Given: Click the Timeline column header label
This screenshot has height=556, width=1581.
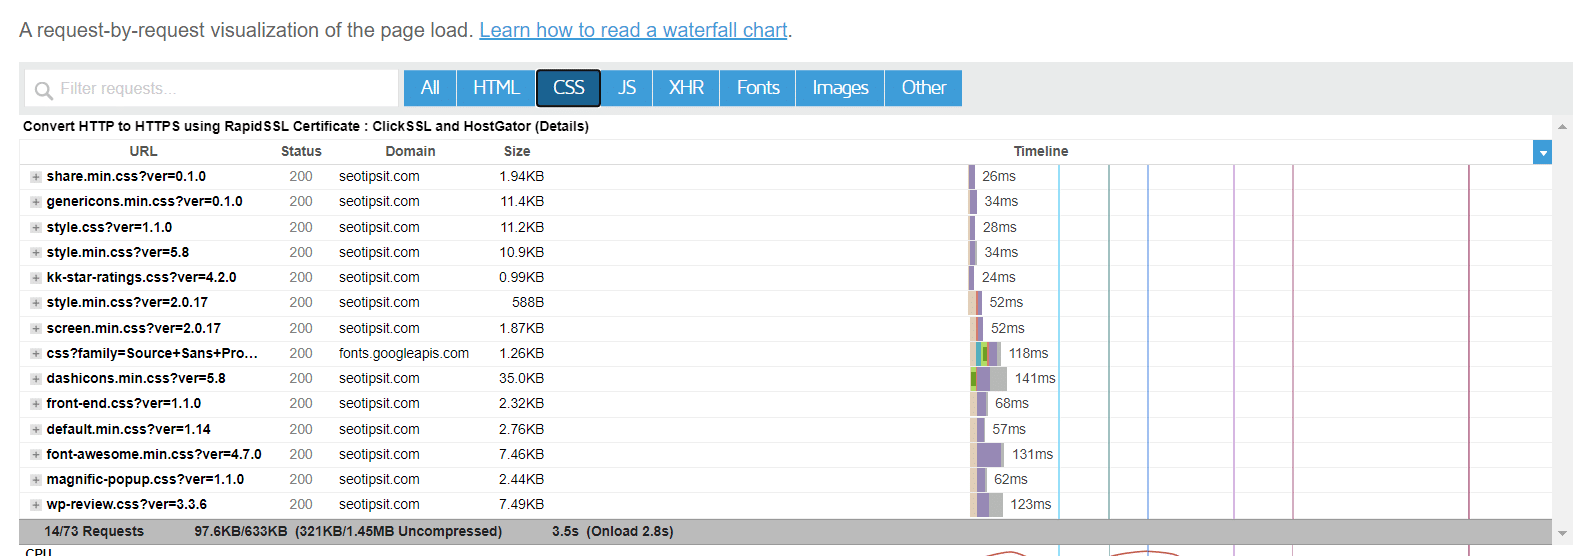Looking at the screenshot, I should click(1041, 151).
